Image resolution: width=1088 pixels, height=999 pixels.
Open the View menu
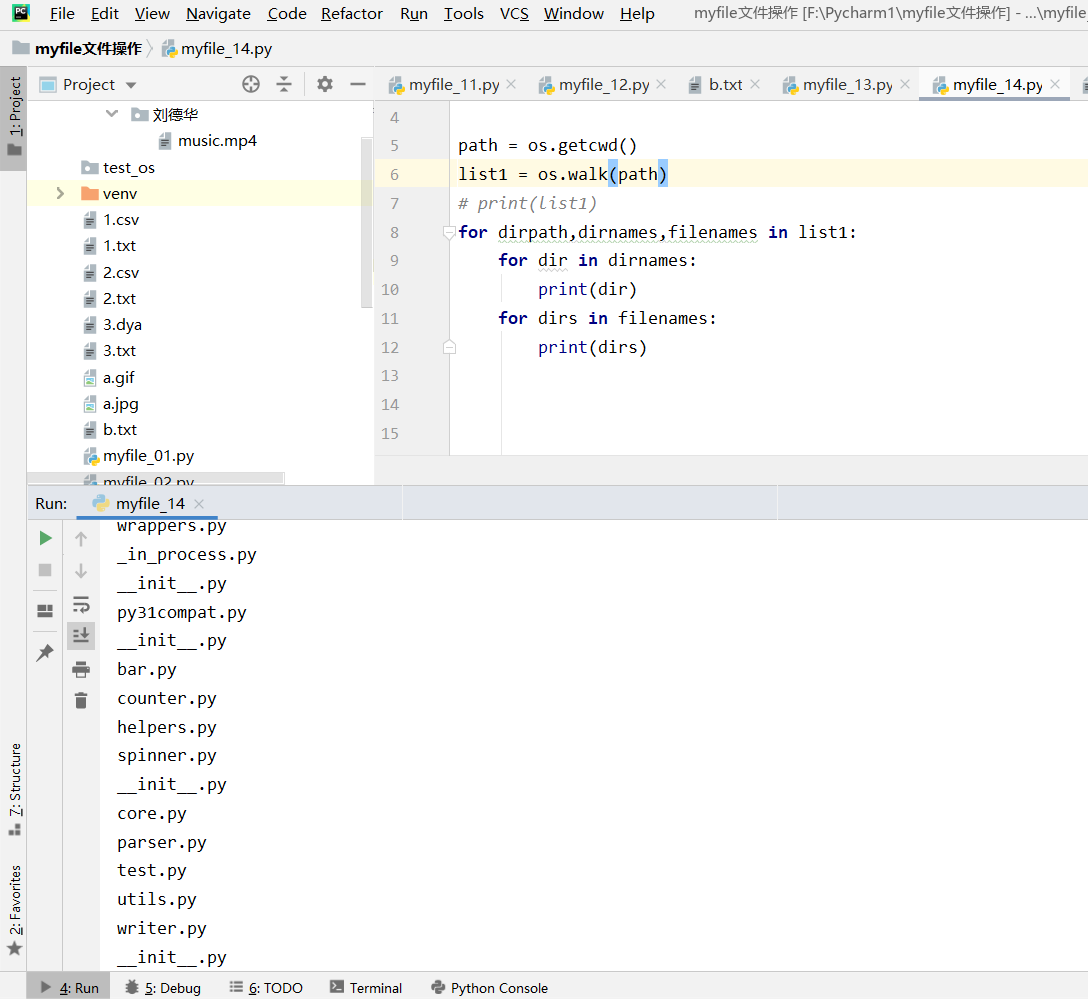152,14
